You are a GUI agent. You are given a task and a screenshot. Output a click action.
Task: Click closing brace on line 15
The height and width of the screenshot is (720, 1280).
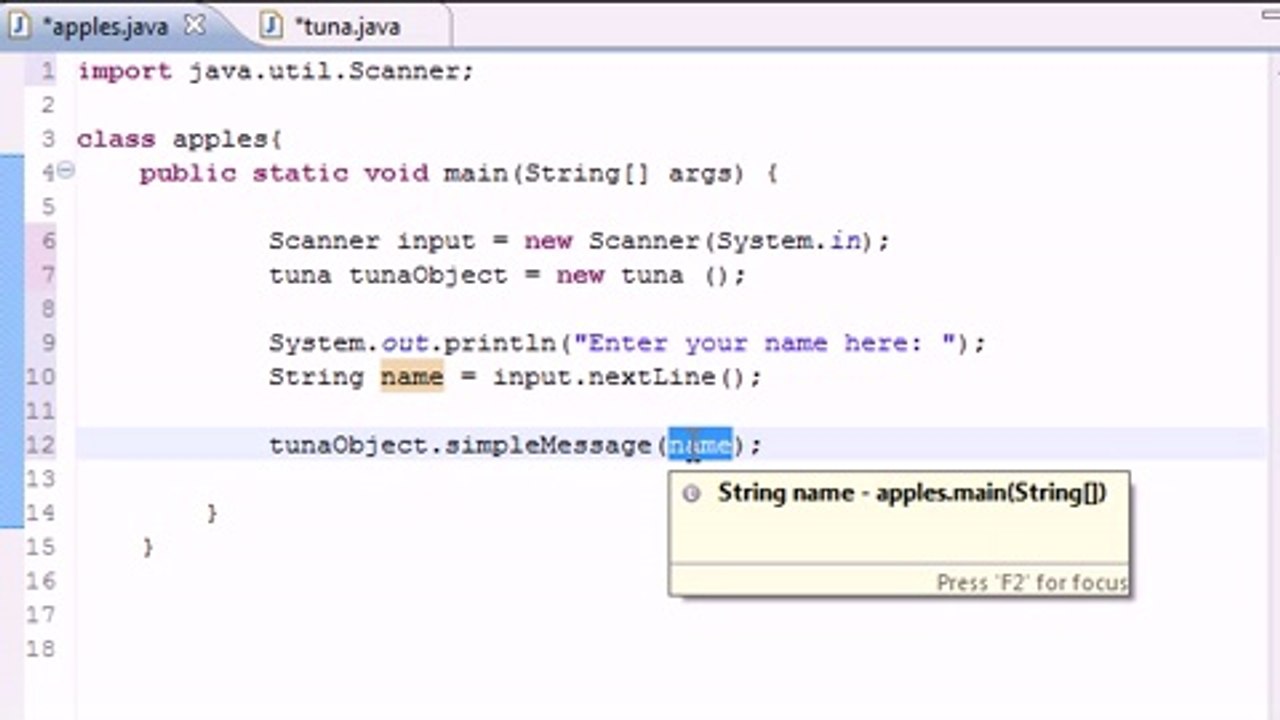[148, 547]
